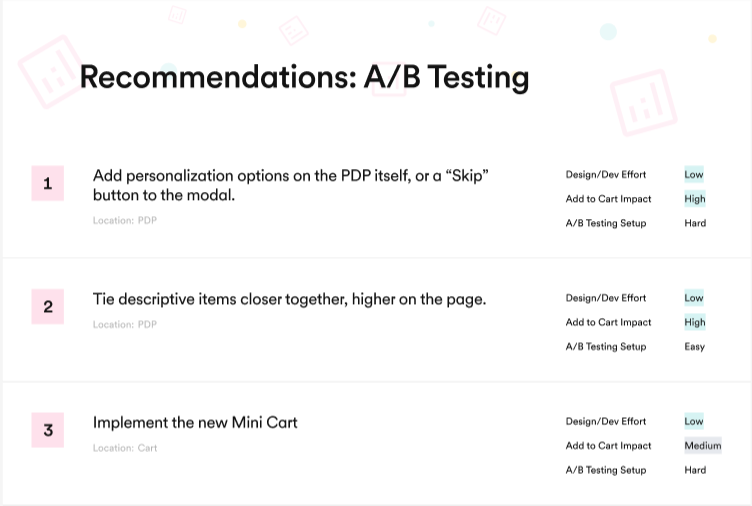Viewport: 752px width, 506px height.
Task: Click the Medium tag for Add to Cart Impact
Action: tap(703, 446)
